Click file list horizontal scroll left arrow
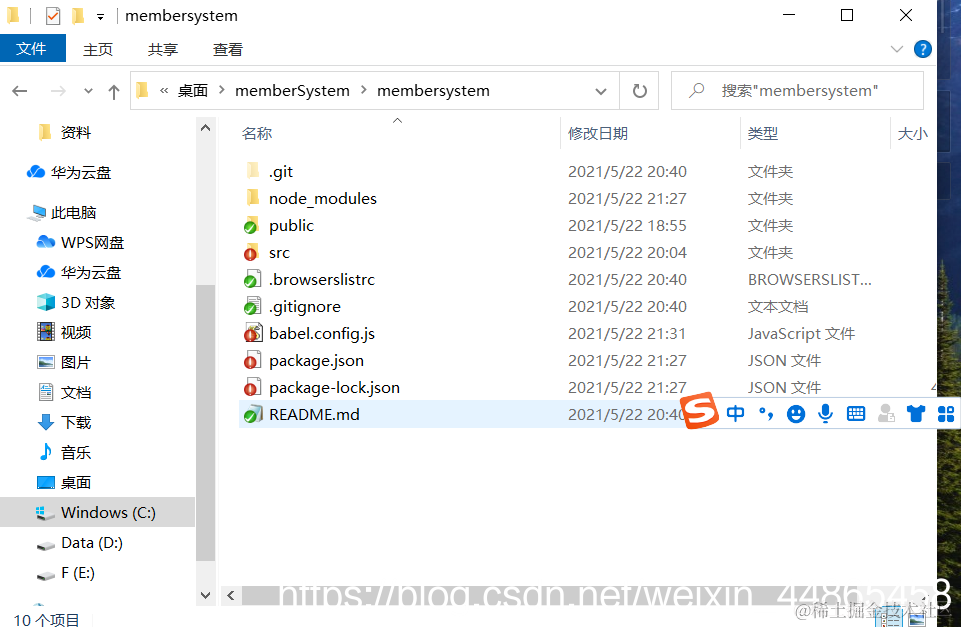Image resolution: width=961 pixels, height=627 pixels. [230, 595]
